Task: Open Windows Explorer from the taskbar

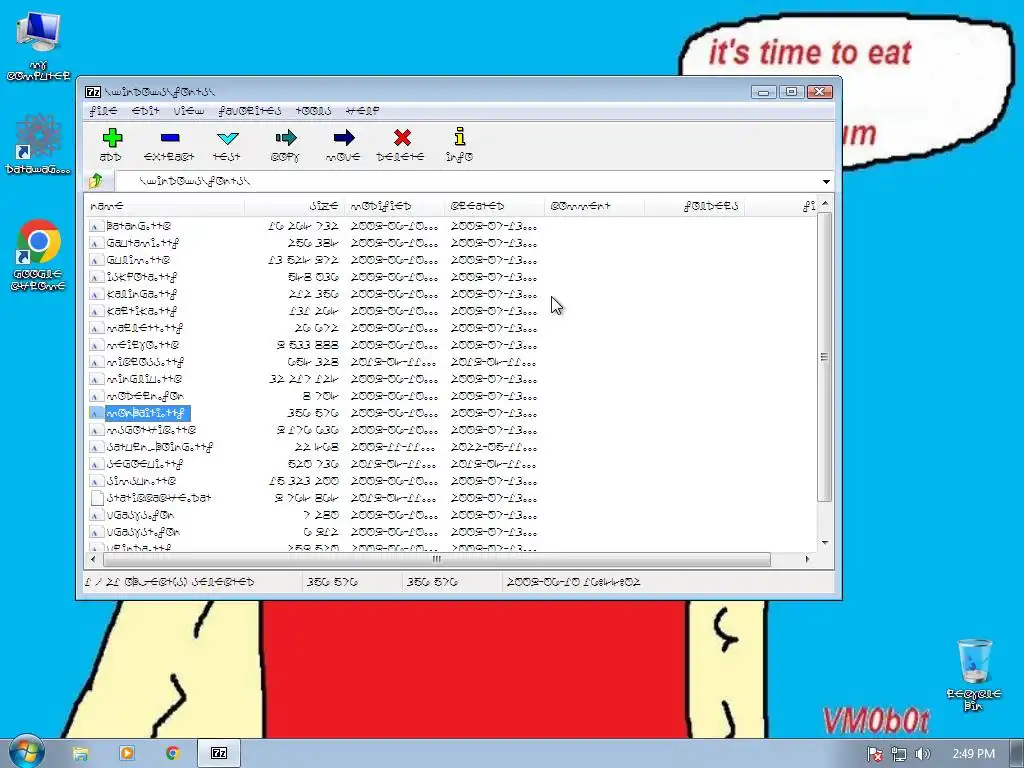Action: (80, 754)
